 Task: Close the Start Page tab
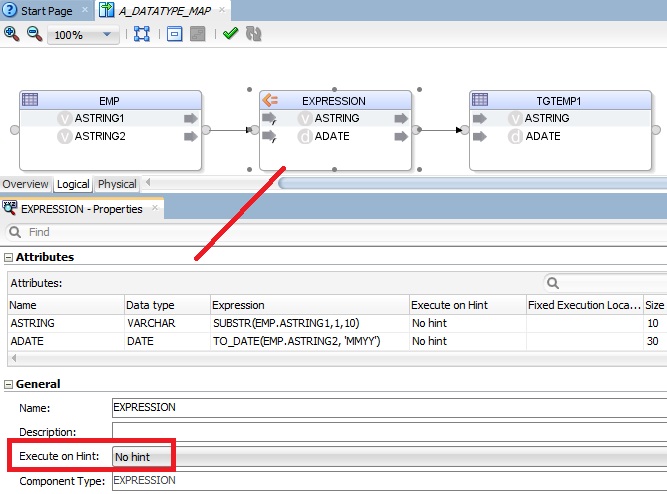[85, 9]
